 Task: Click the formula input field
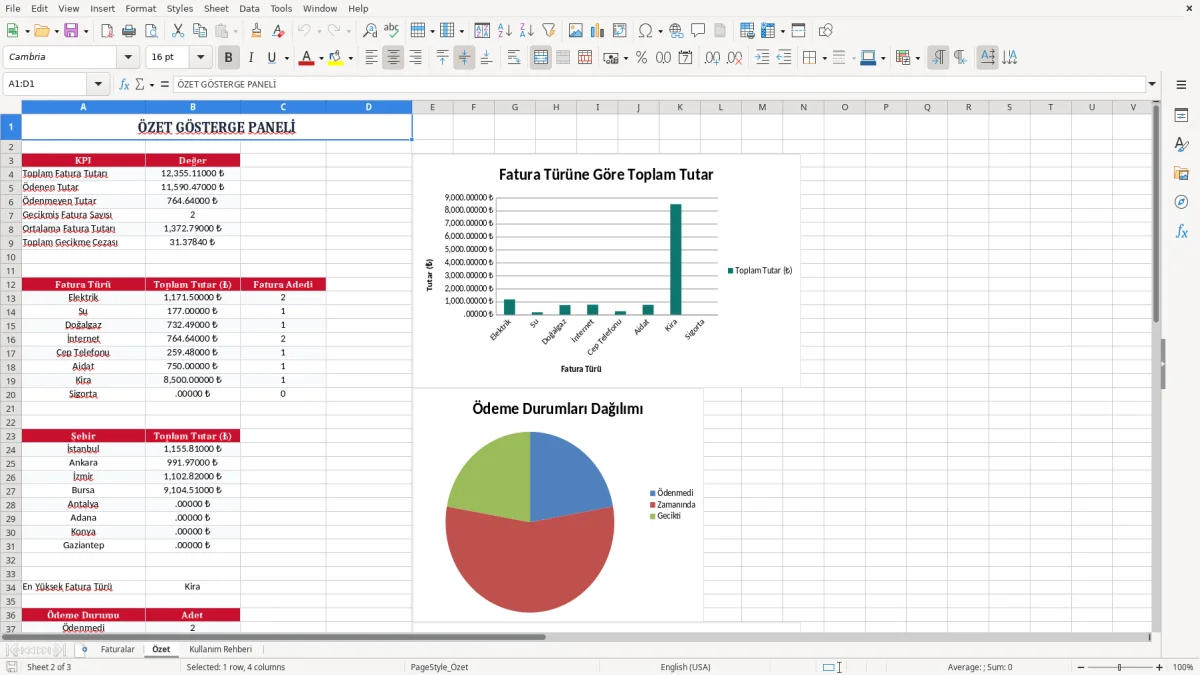[x=658, y=85]
